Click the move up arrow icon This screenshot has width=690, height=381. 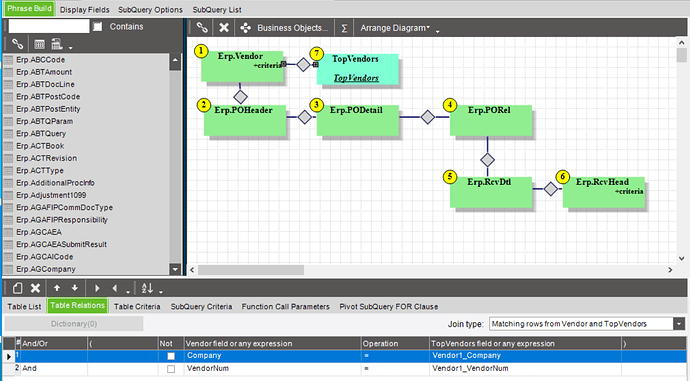tap(57, 288)
